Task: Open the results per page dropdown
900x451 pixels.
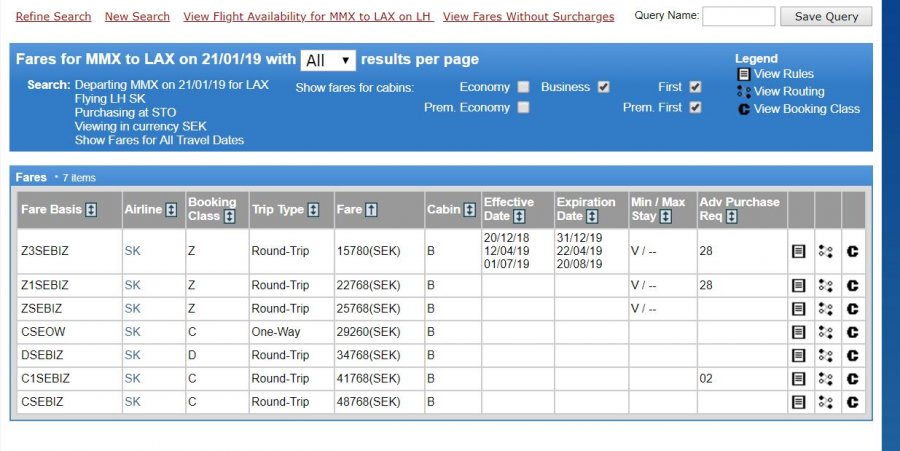Action: (x=328, y=60)
